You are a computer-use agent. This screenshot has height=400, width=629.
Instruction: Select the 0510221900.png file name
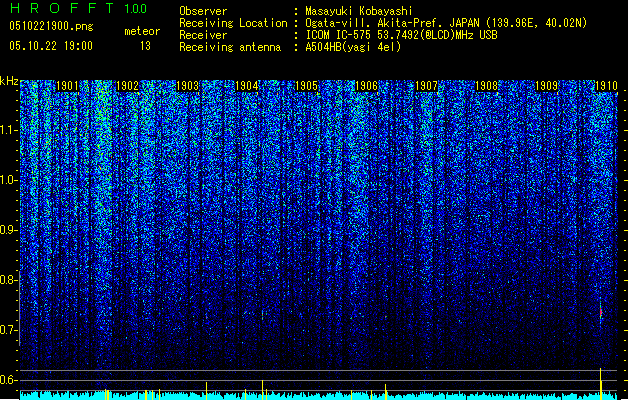pos(51,26)
